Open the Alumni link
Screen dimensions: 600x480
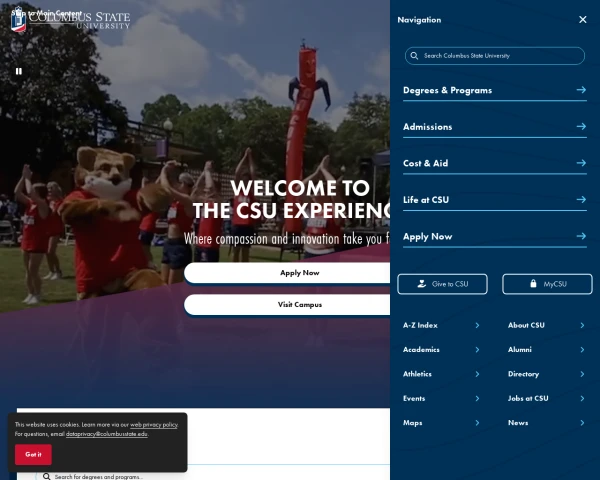520,350
